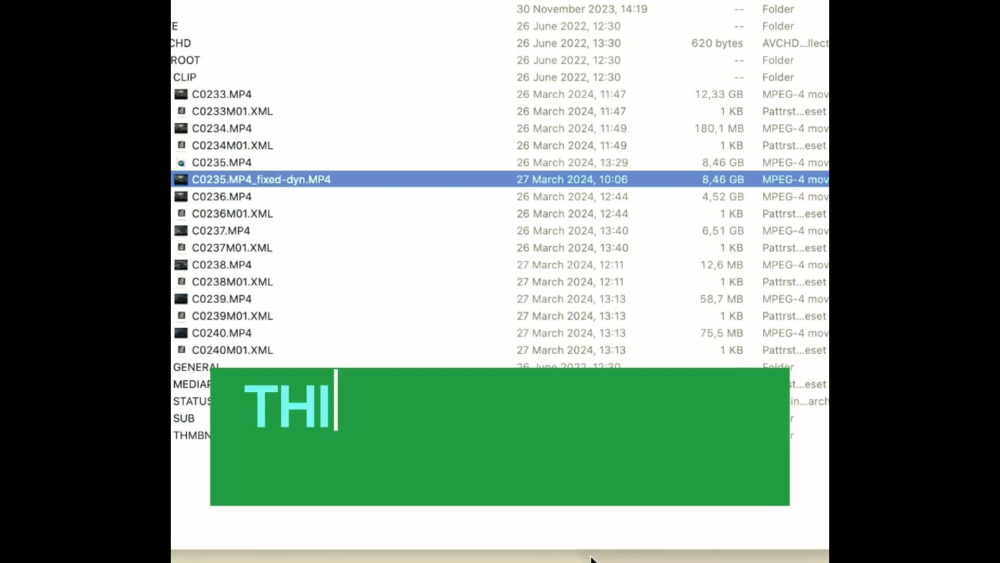1000x563 pixels.
Task: Select file name C0239.MP4
Action: (x=221, y=299)
